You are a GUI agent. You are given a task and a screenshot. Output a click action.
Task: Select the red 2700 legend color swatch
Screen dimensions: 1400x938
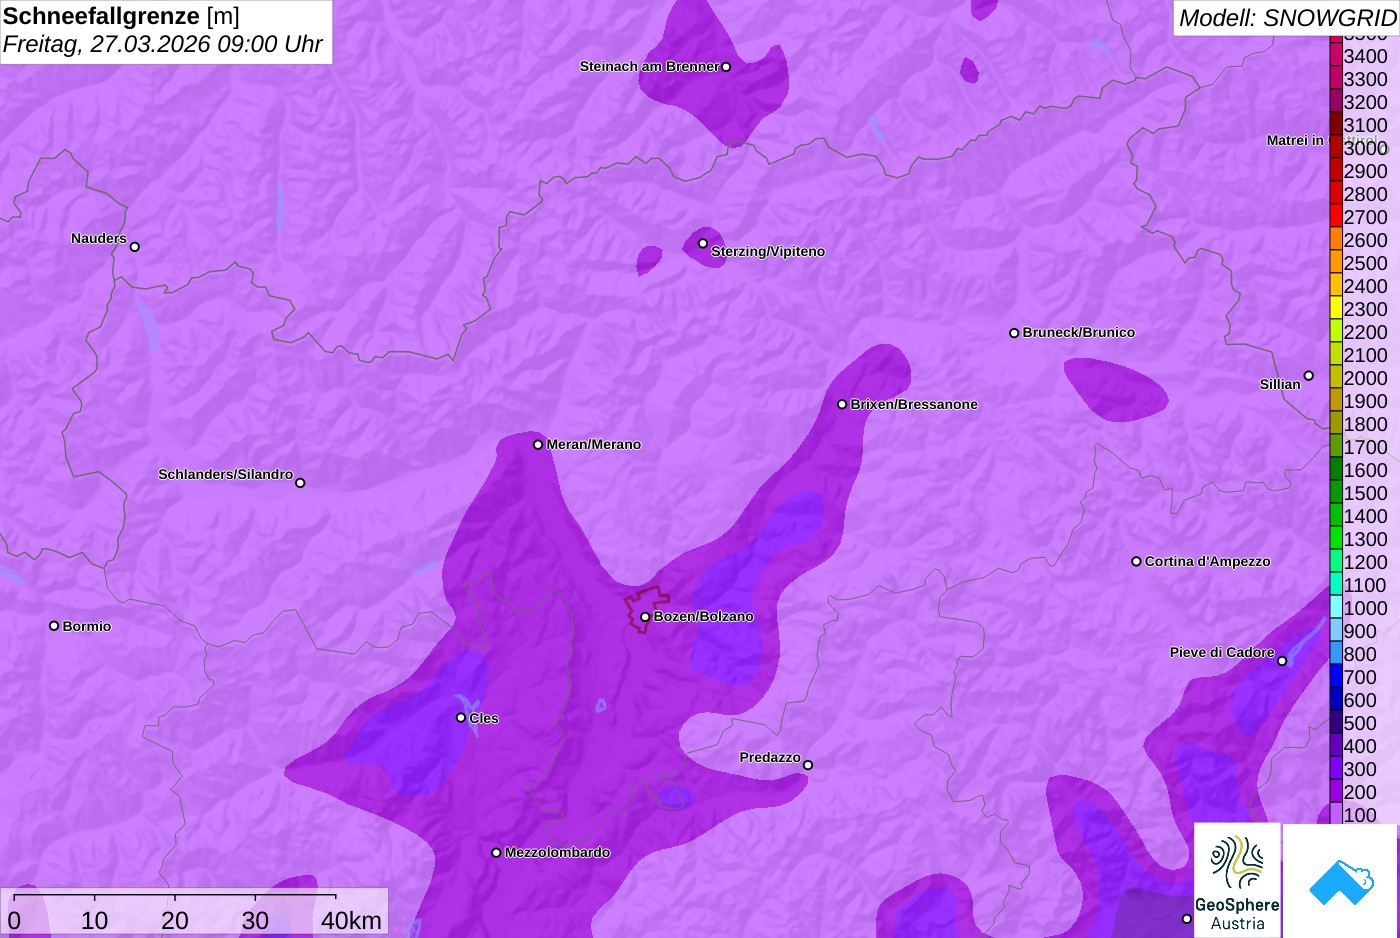[1336, 216]
